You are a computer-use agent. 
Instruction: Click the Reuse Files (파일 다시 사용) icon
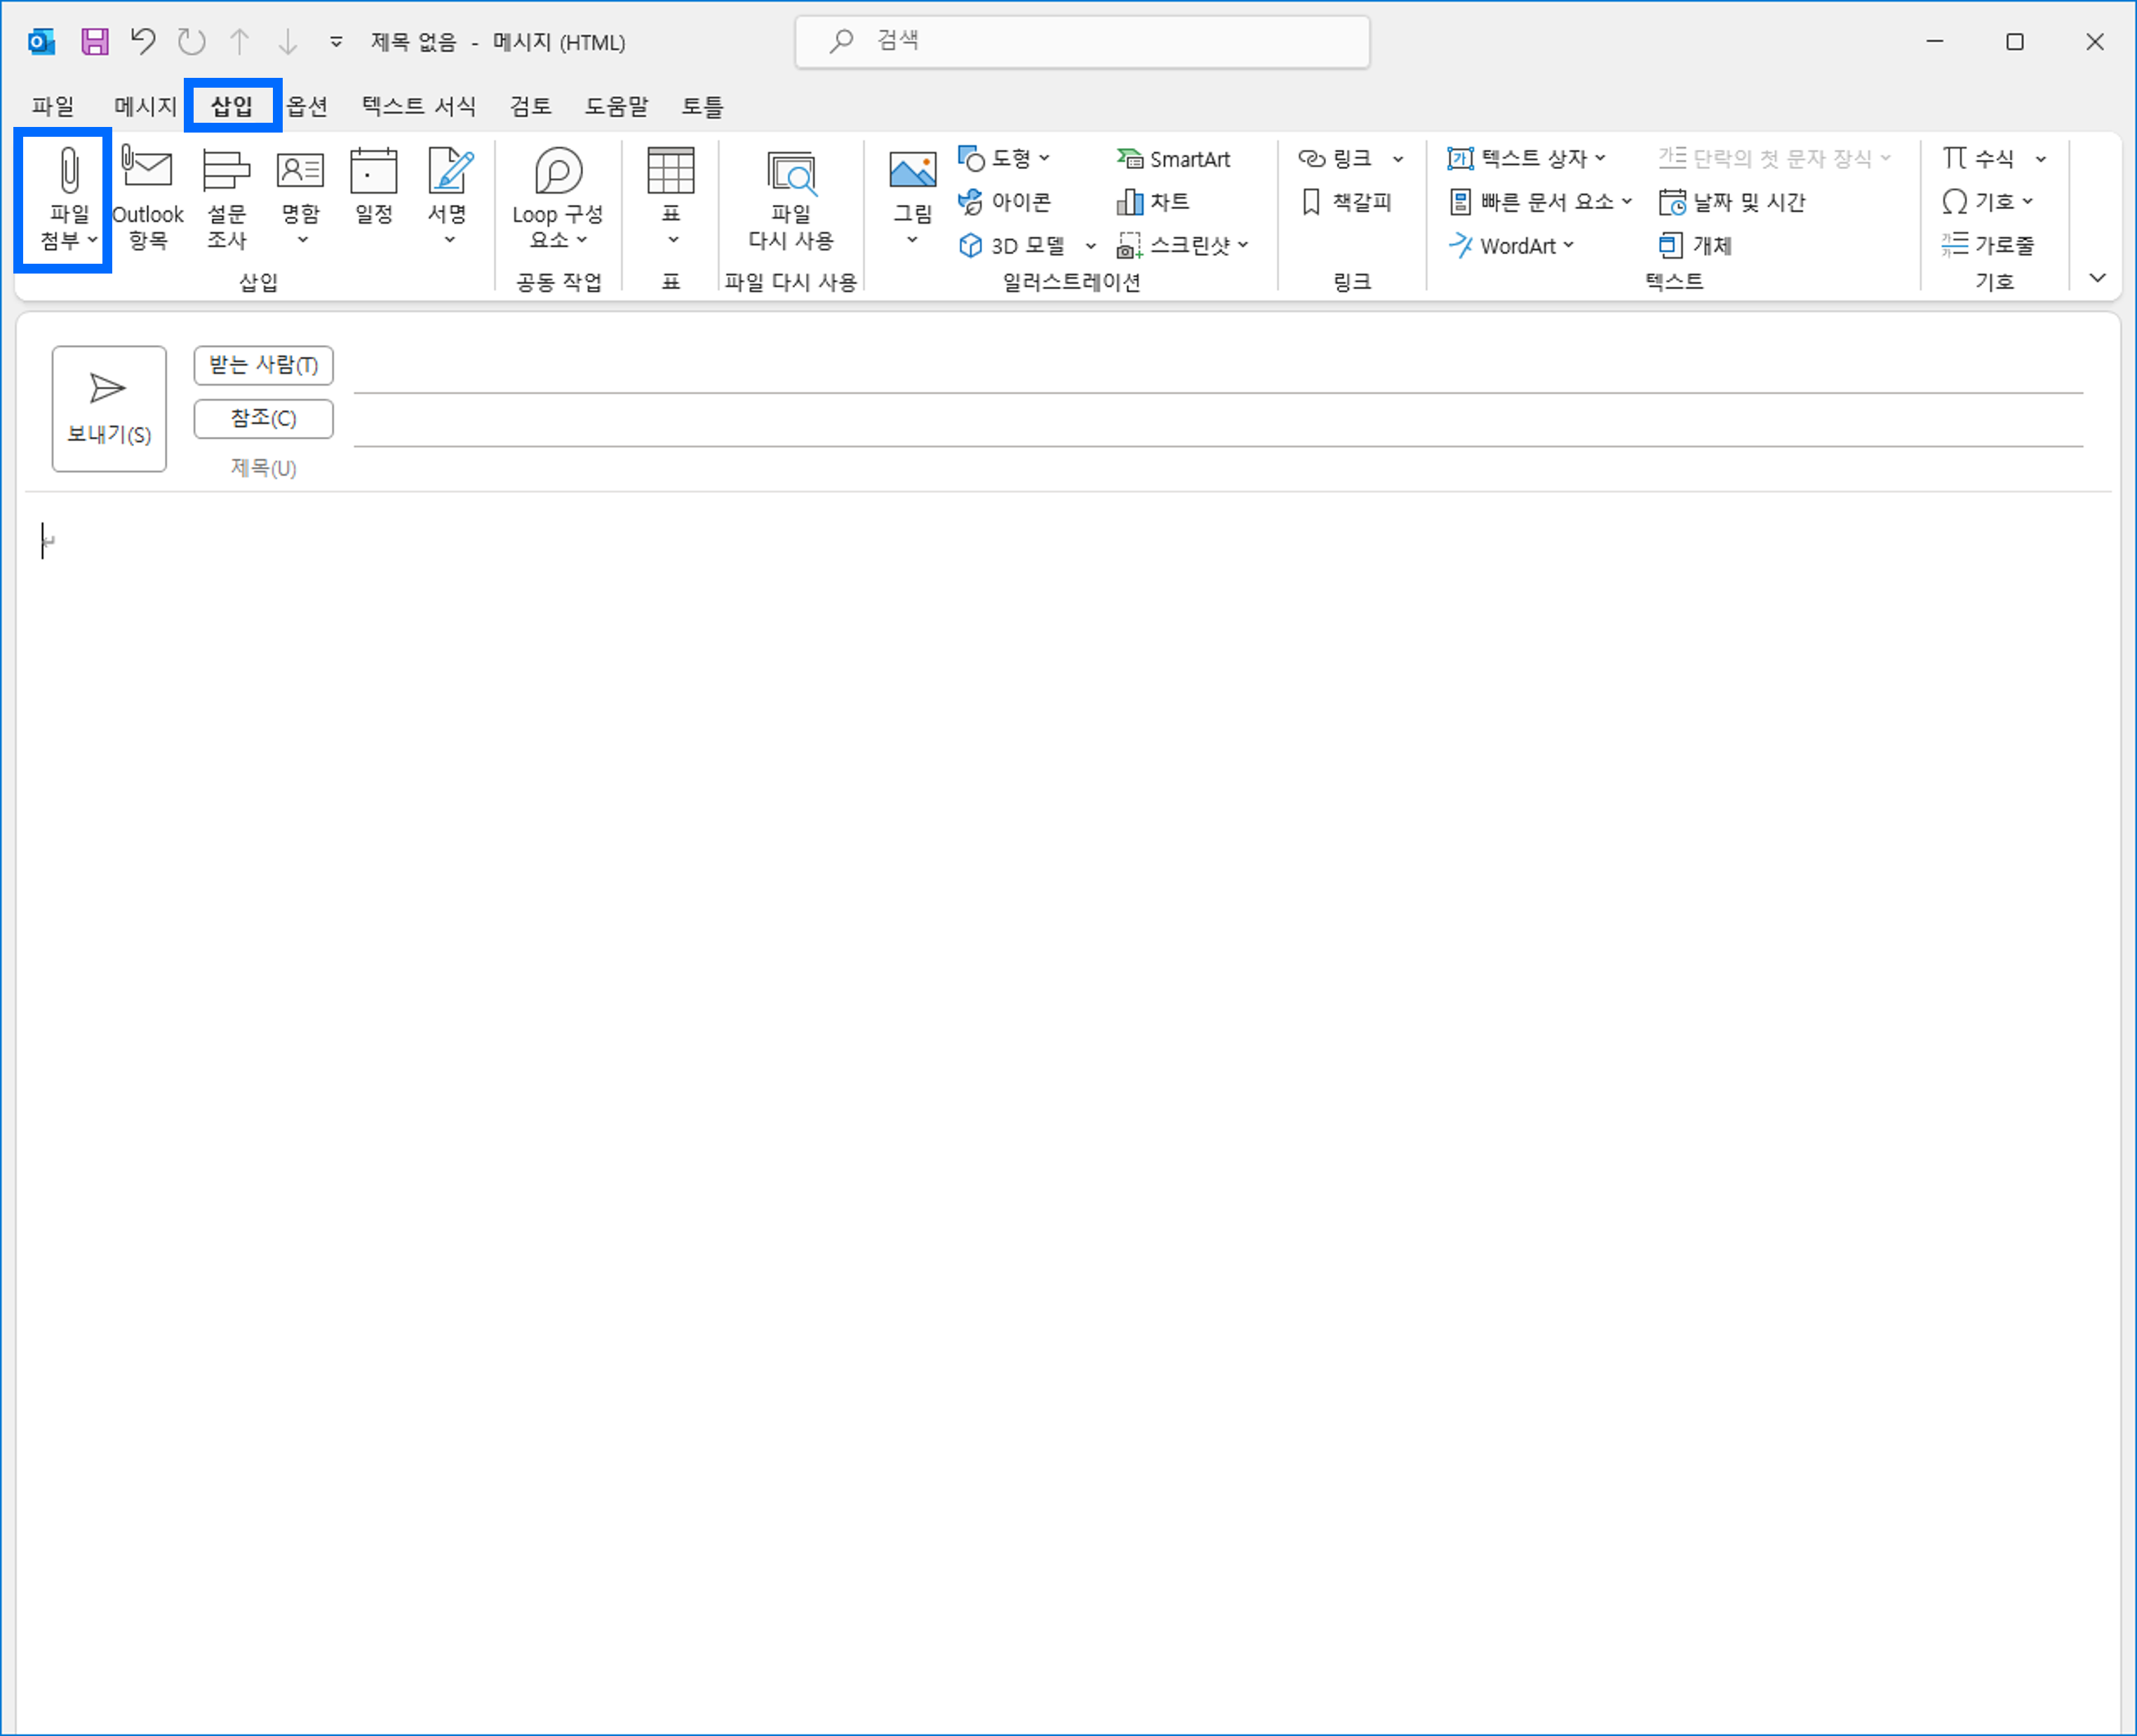[x=791, y=174]
